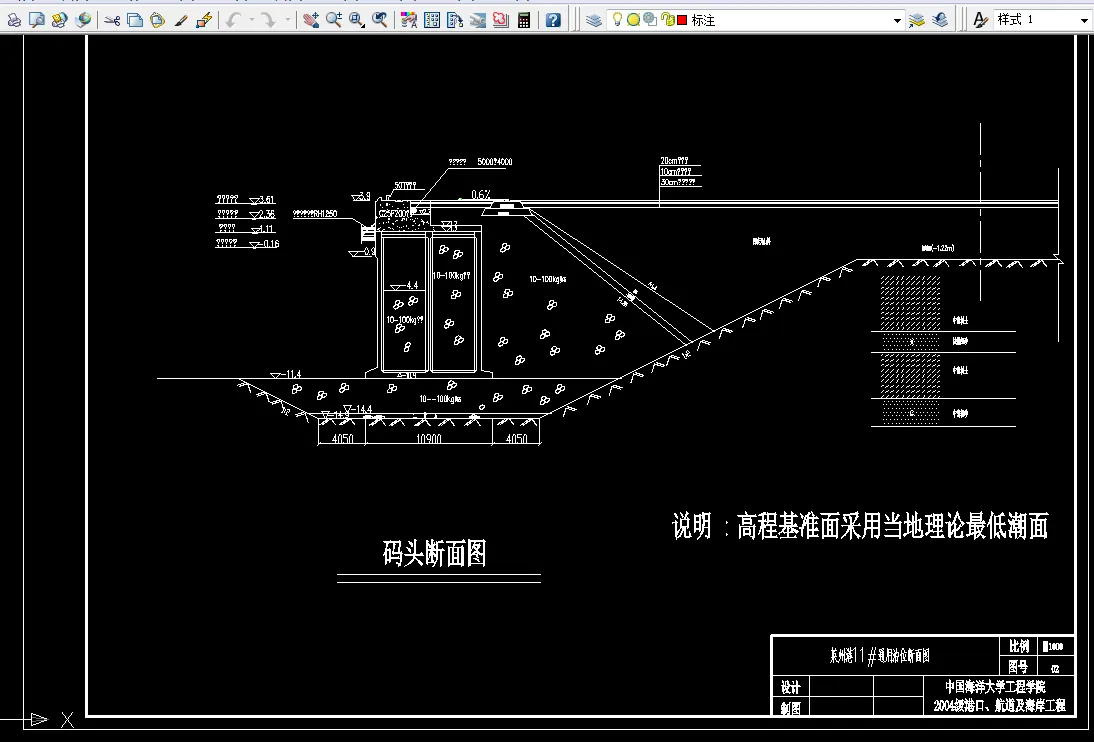Click the Print icon to plot drawing

click(14, 18)
